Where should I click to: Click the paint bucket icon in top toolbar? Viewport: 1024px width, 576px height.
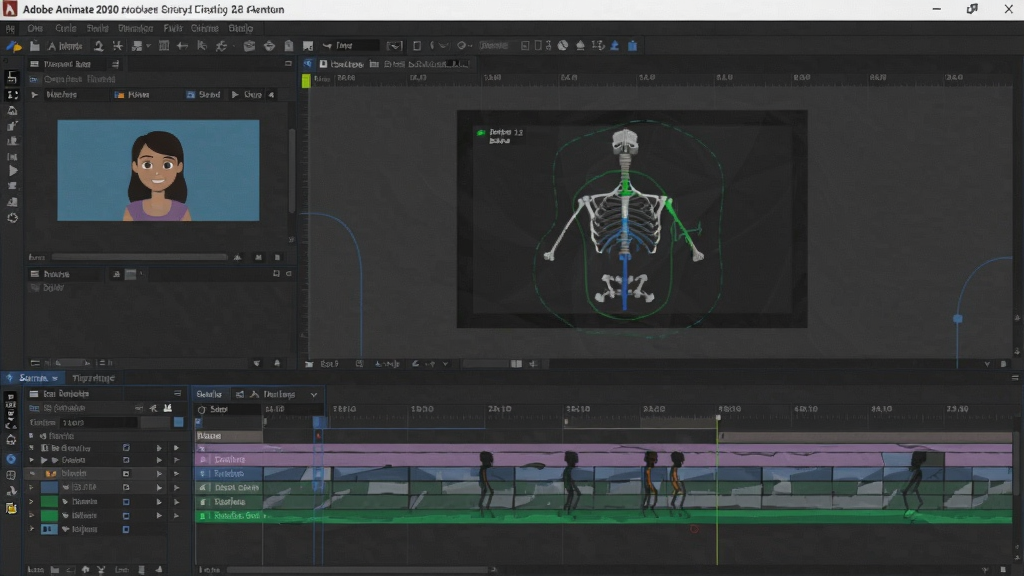click(269, 46)
